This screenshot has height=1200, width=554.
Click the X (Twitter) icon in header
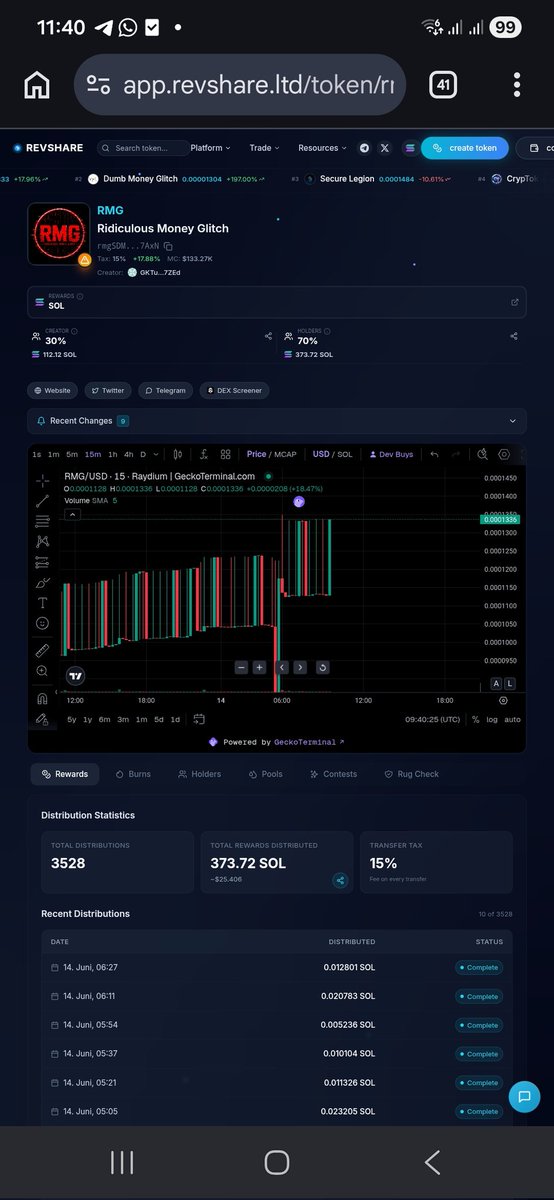tap(385, 148)
